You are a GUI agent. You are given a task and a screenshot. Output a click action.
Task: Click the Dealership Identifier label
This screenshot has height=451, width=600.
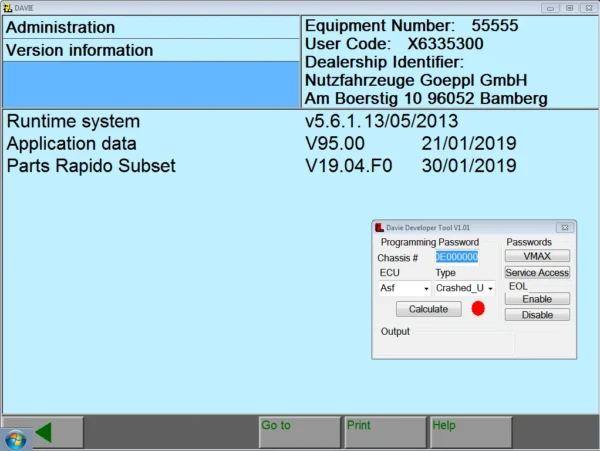(384, 62)
